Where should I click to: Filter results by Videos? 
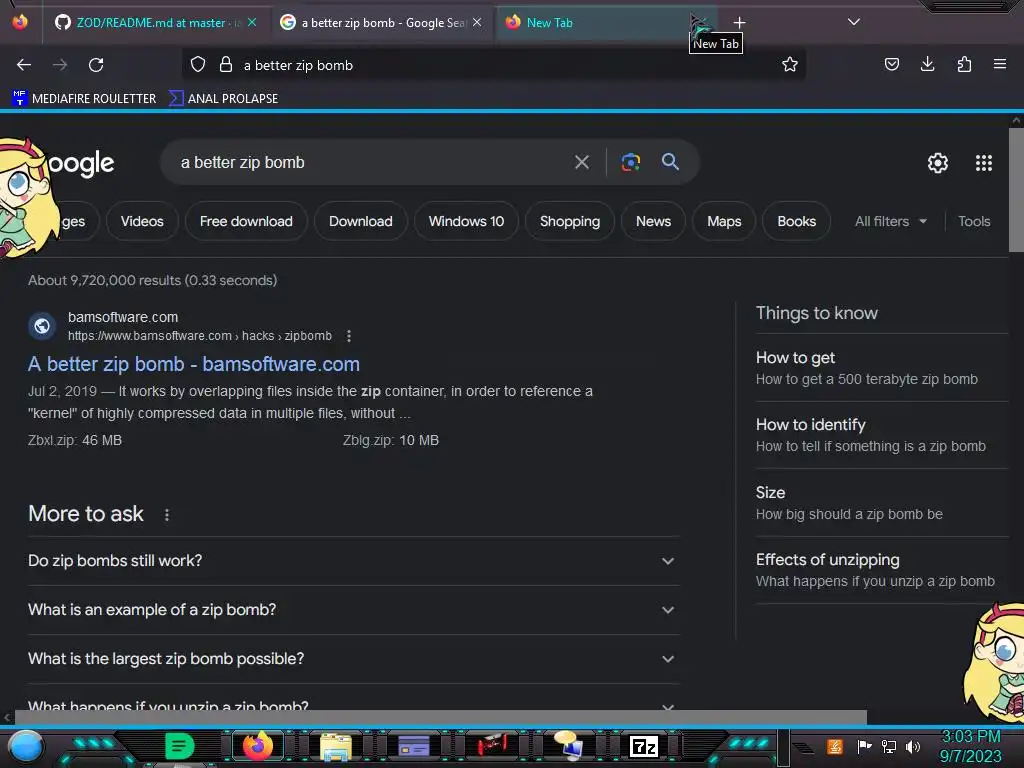coord(142,221)
